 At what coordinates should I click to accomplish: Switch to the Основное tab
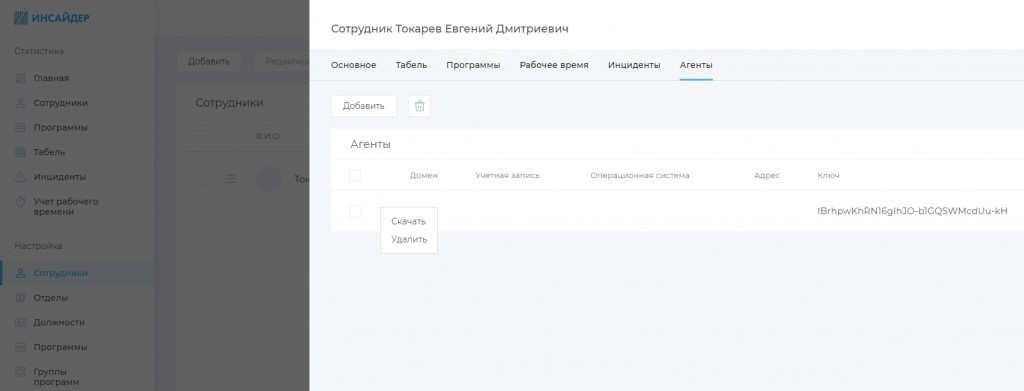353,65
